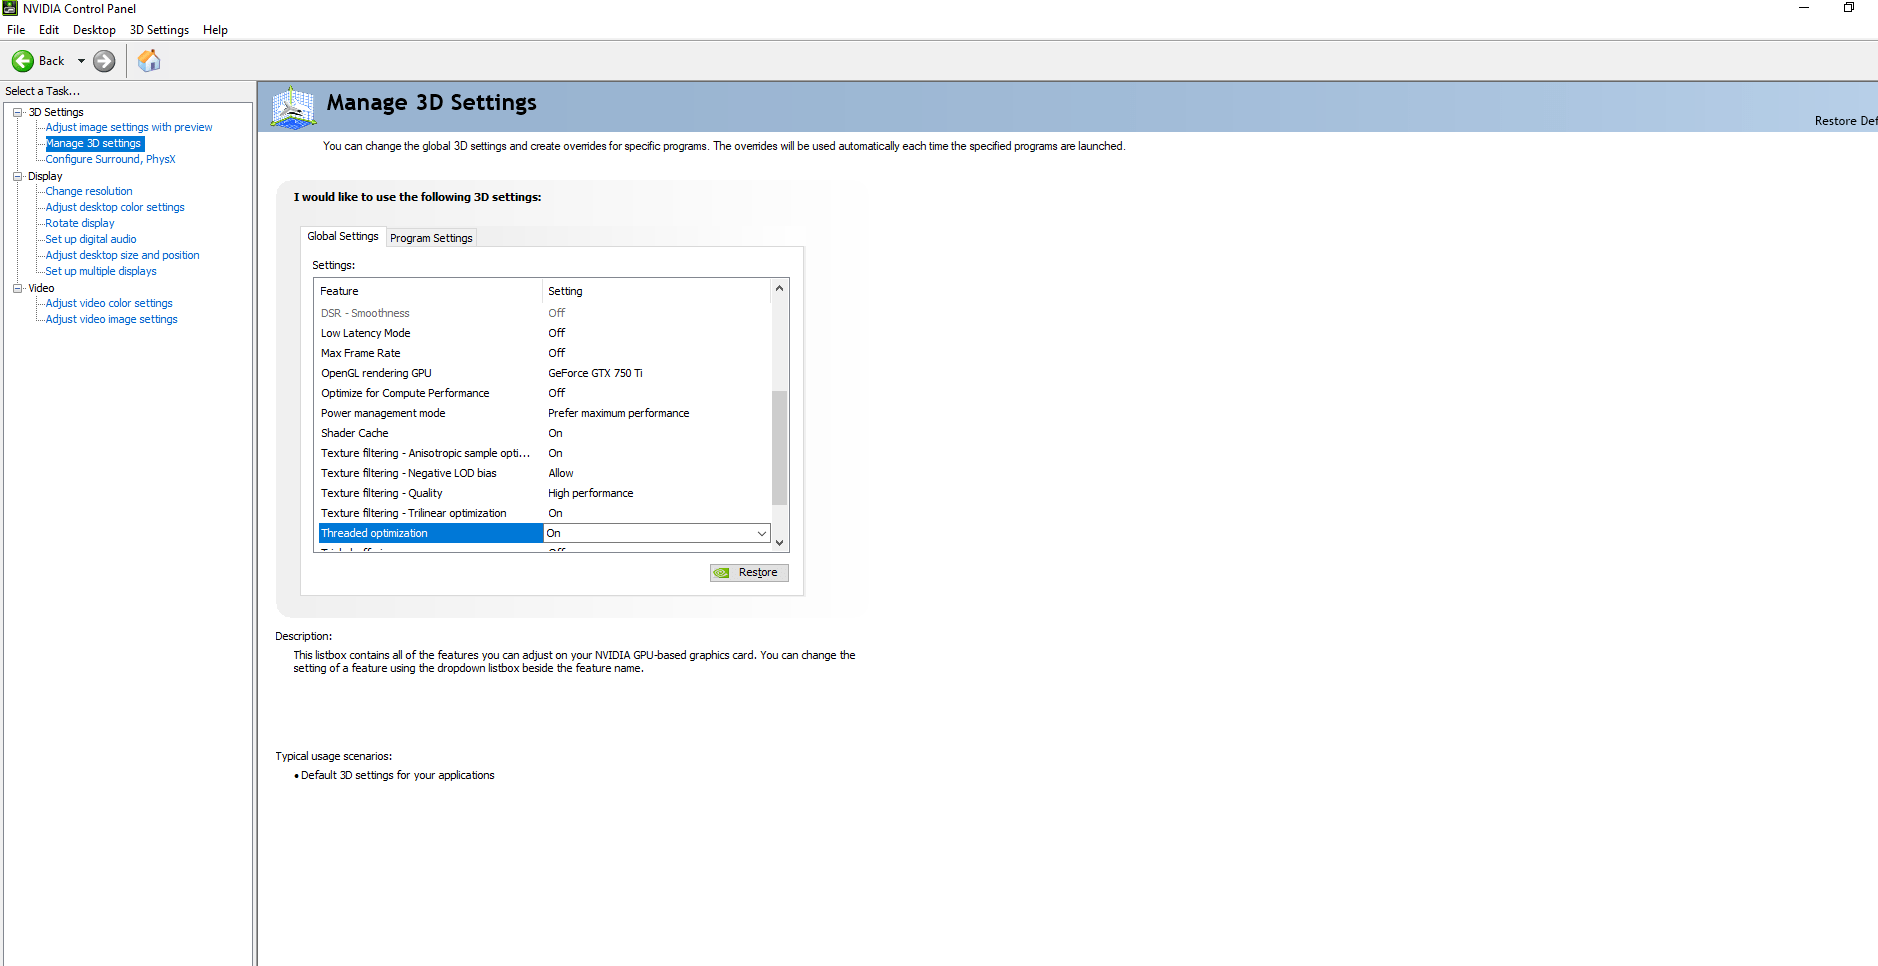Click the NVIDIA Control Panel title icon
The width and height of the screenshot is (1878, 966).
coord(10,8)
